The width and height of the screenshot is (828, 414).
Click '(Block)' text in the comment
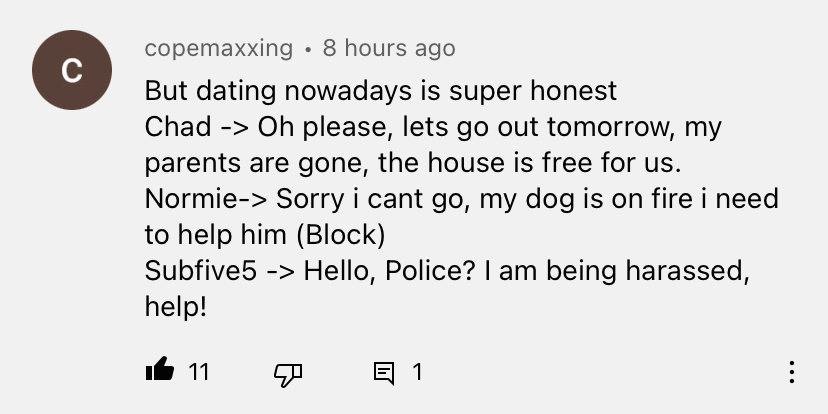point(341,235)
